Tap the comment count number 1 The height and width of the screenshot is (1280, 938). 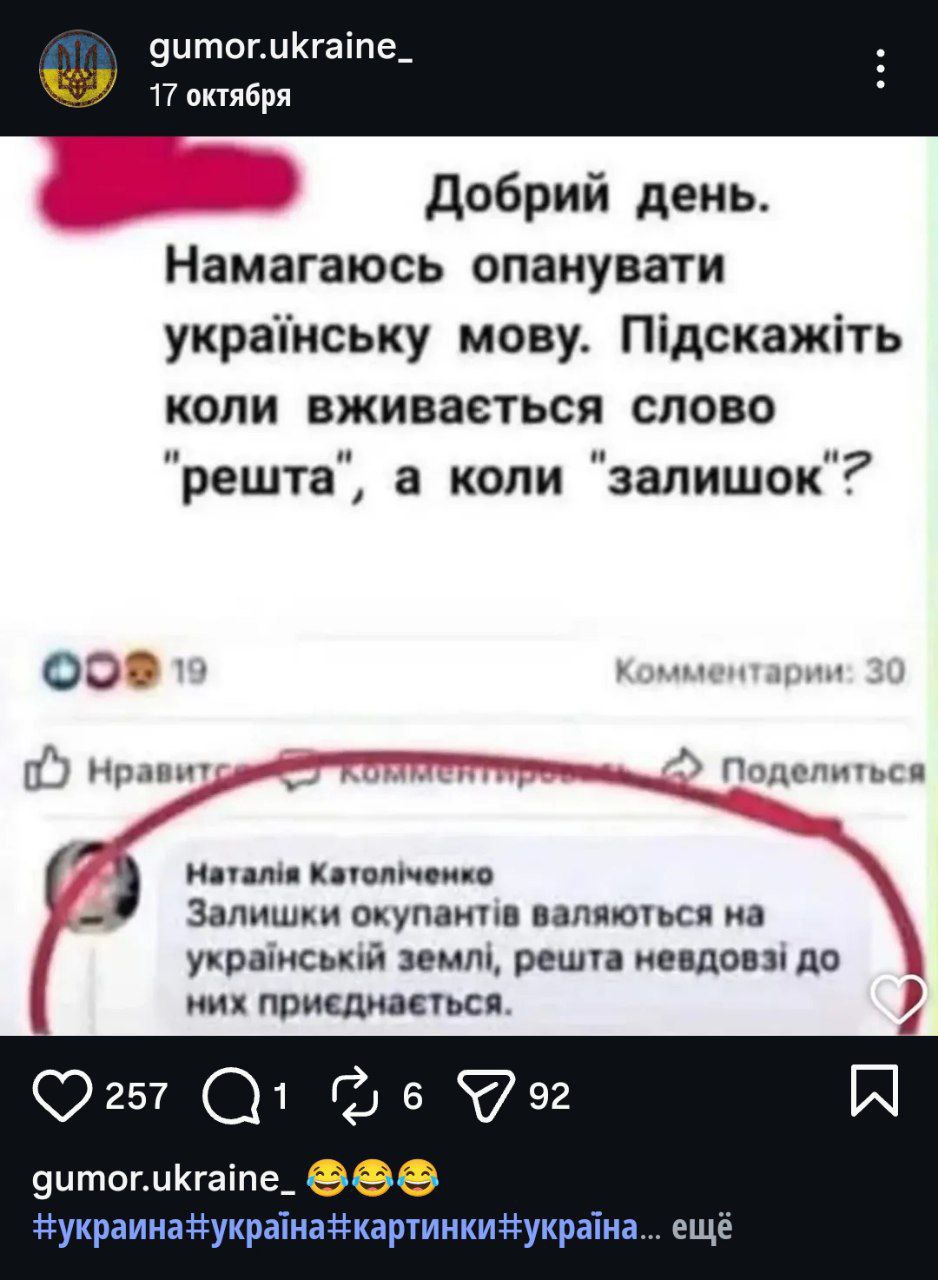[x=282, y=1097]
